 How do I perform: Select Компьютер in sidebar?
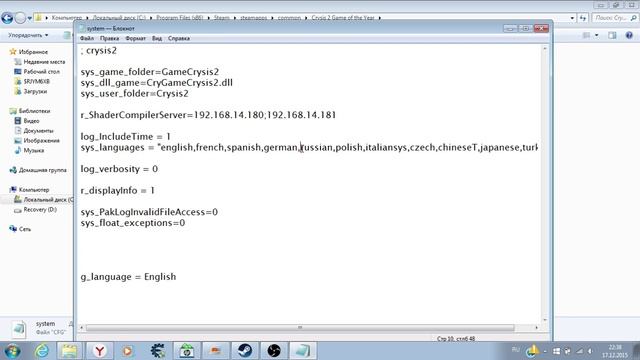[33, 190]
